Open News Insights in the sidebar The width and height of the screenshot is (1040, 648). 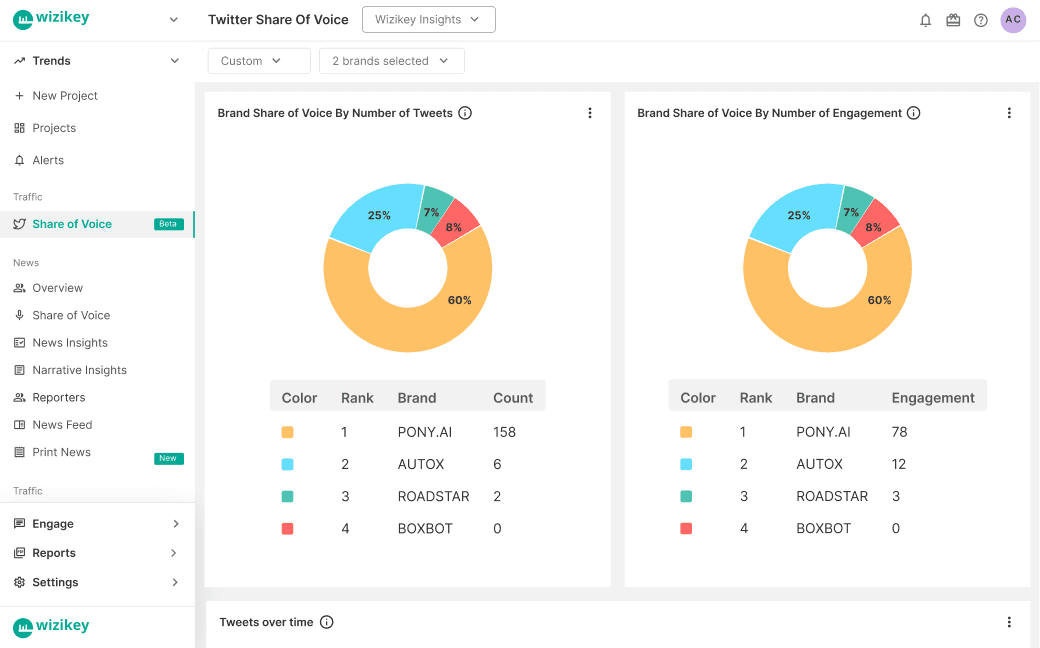70,343
